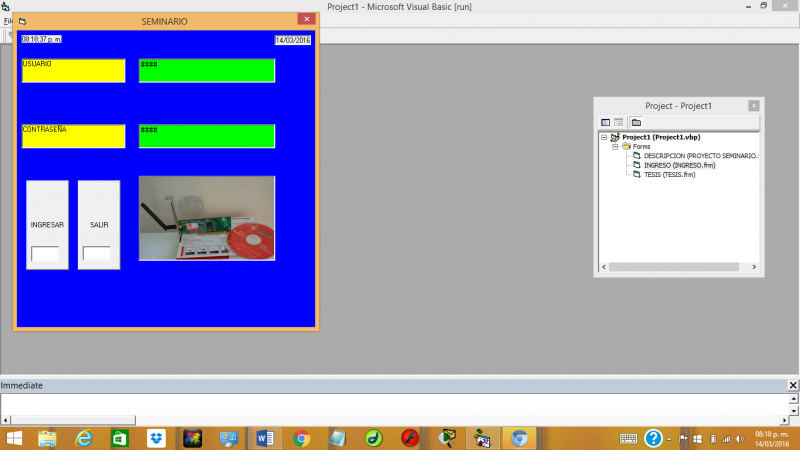Click the network card photo in SEMINARIO form
The image size is (800, 450).
tap(207, 218)
